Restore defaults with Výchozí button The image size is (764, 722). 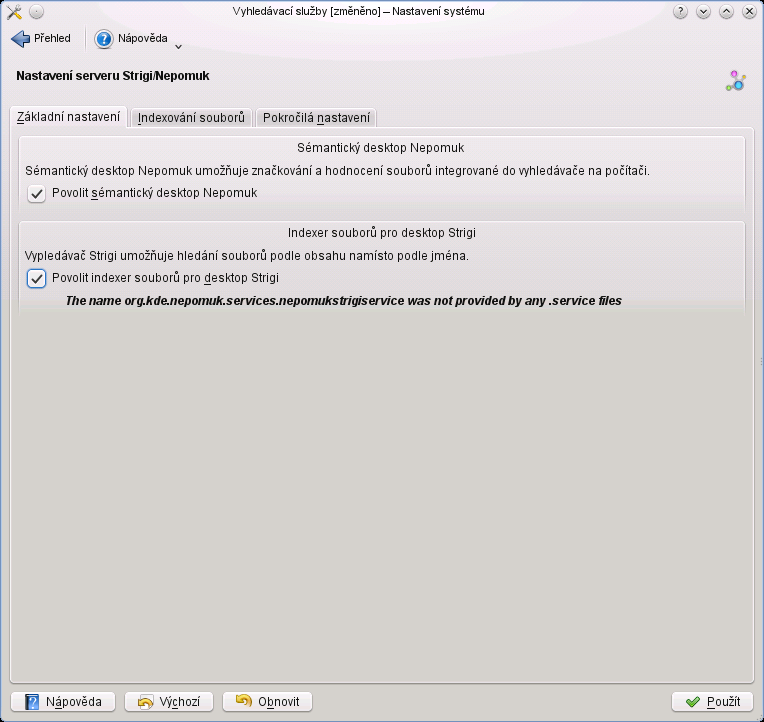click(169, 702)
